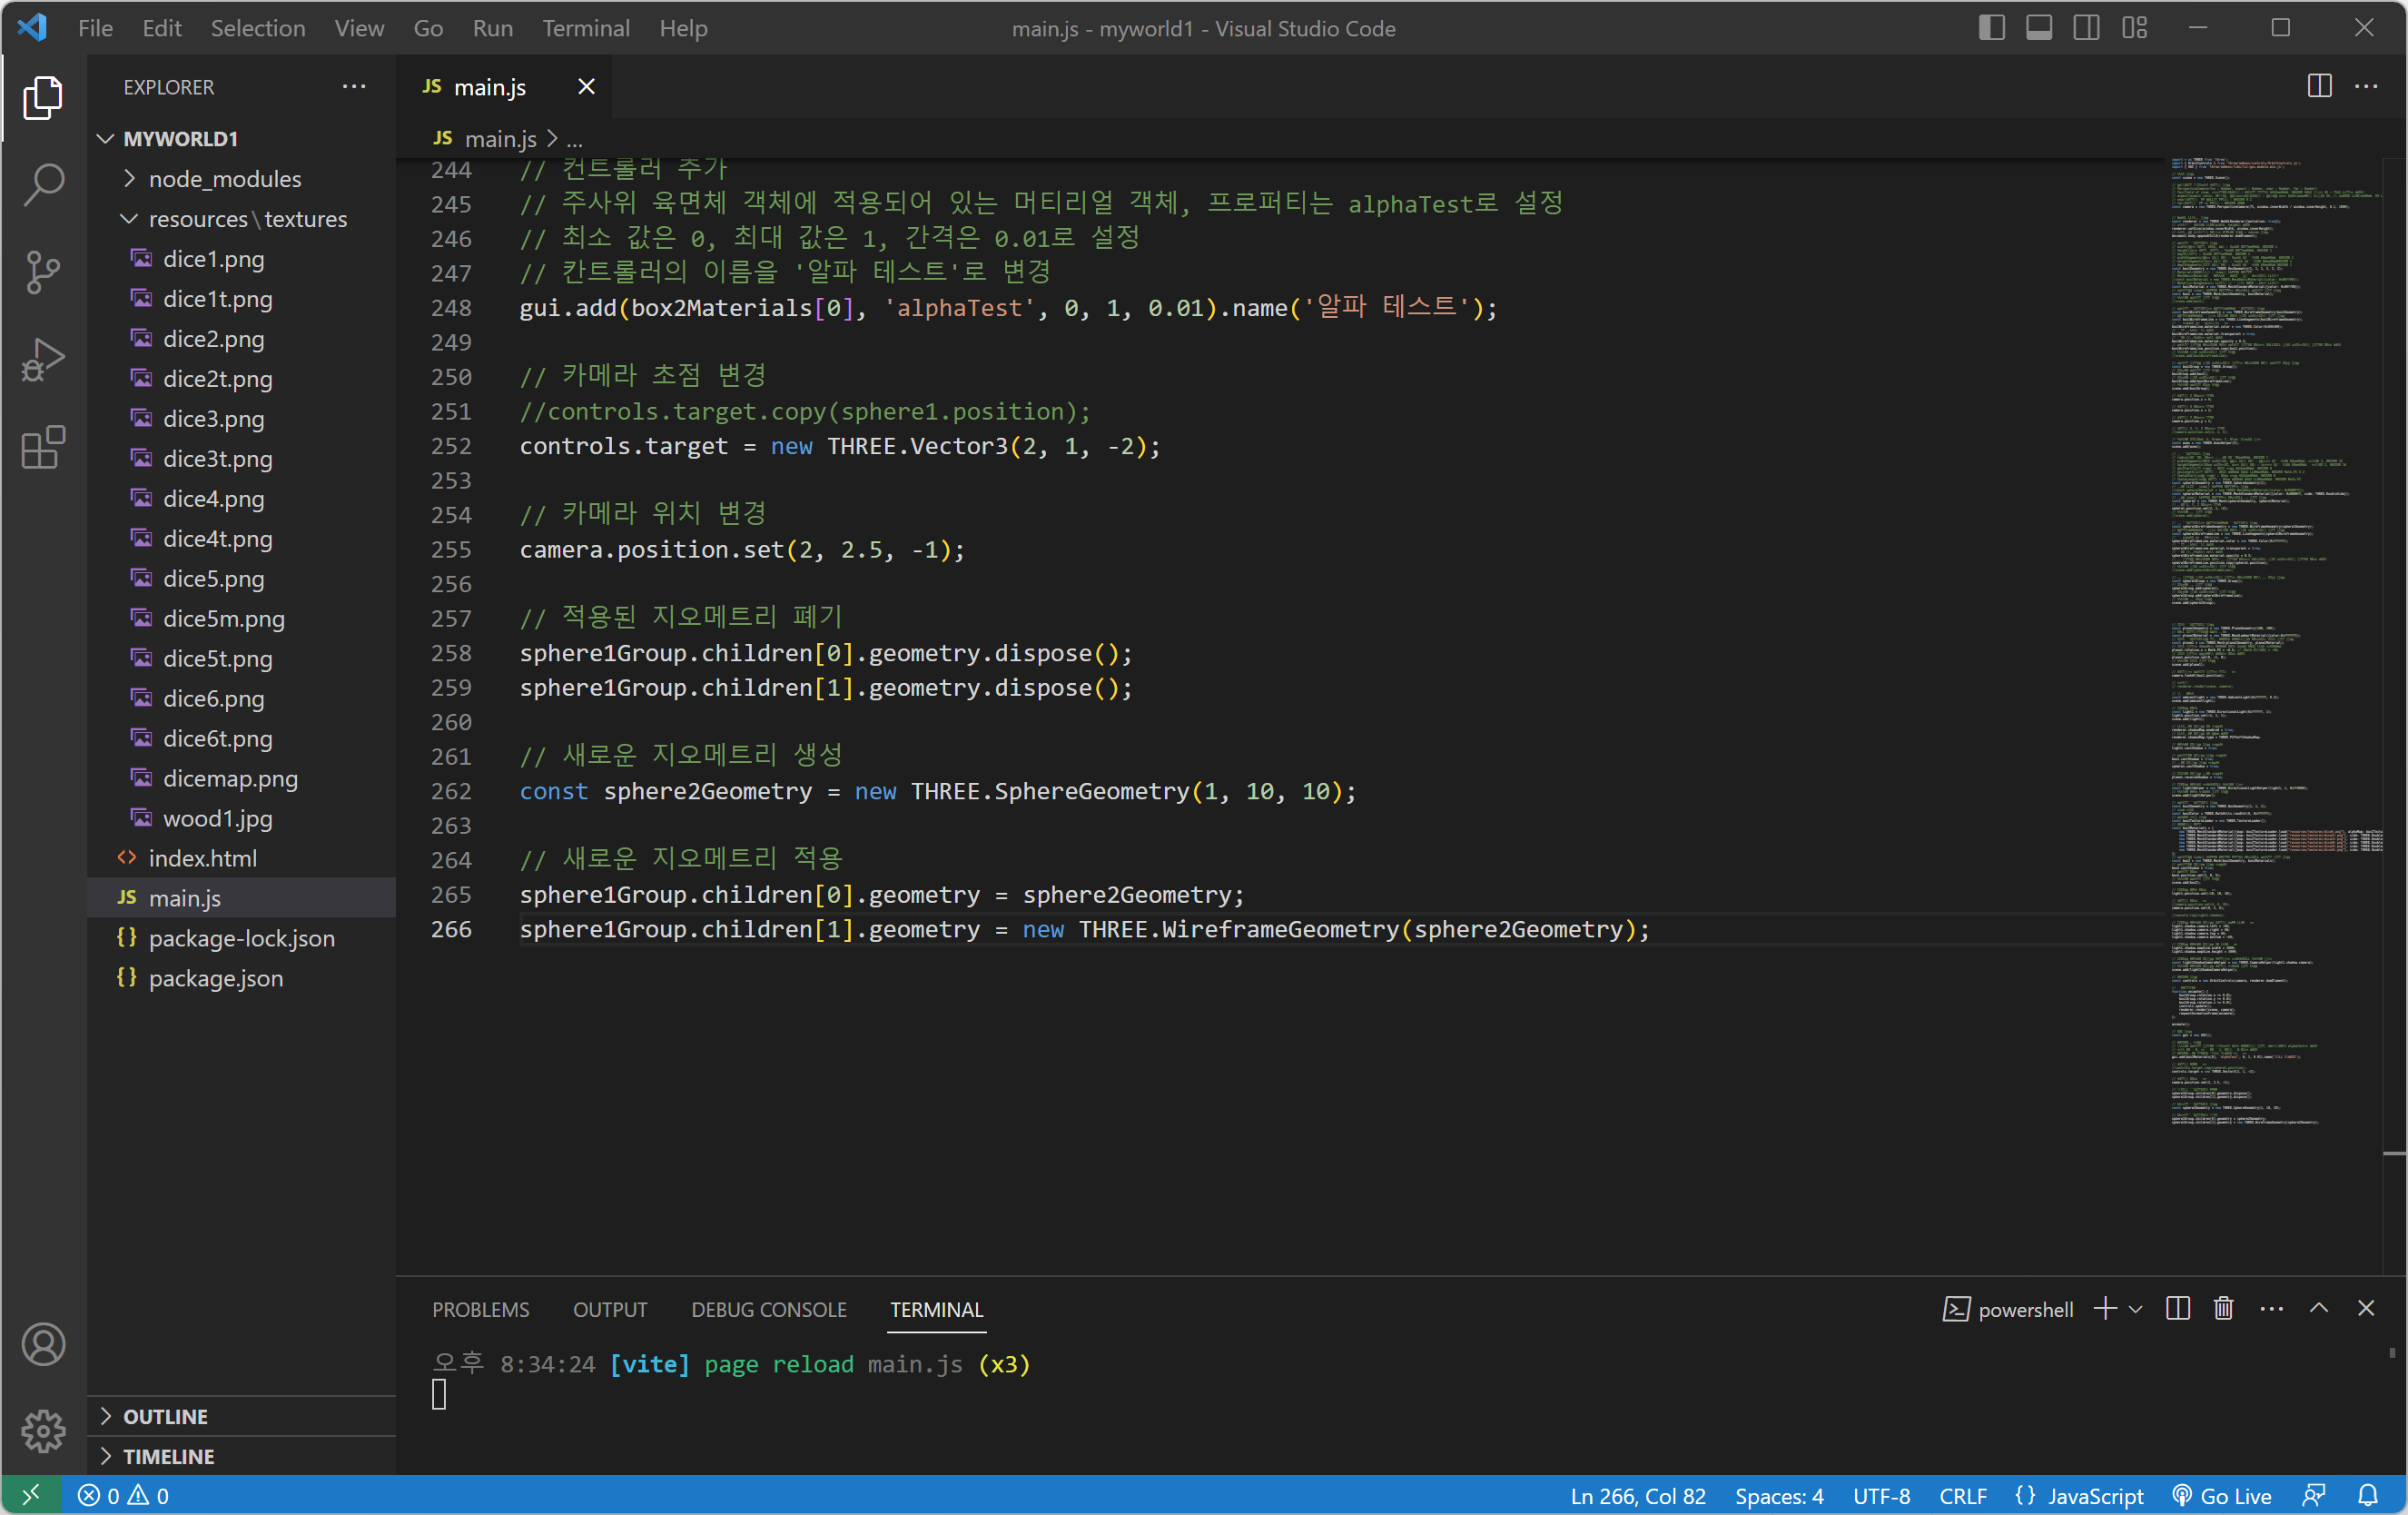Open the new terminal launch profile dropdown
Screen dimensions: 2408x1515
pos(2136,1309)
